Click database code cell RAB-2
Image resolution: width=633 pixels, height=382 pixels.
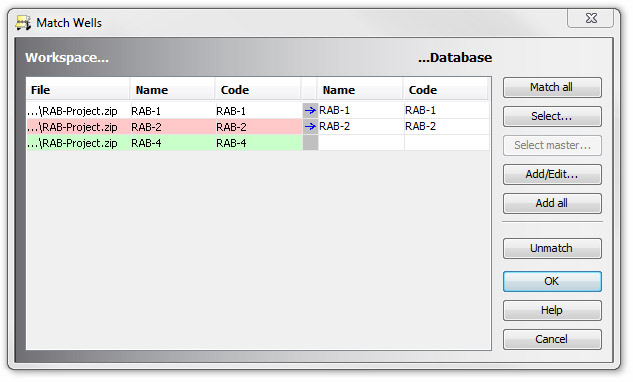[447, 126]
